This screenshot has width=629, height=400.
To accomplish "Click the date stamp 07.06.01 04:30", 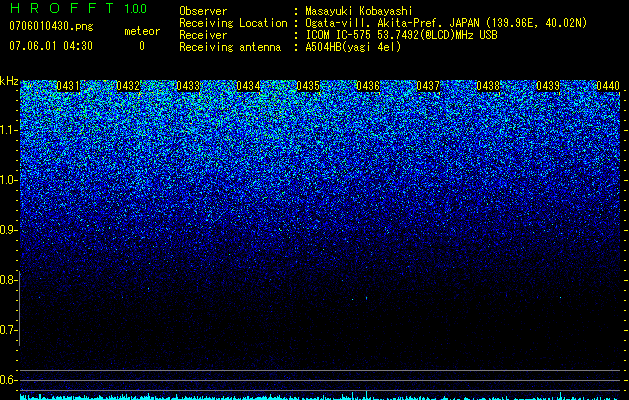I will pos(51,46).
